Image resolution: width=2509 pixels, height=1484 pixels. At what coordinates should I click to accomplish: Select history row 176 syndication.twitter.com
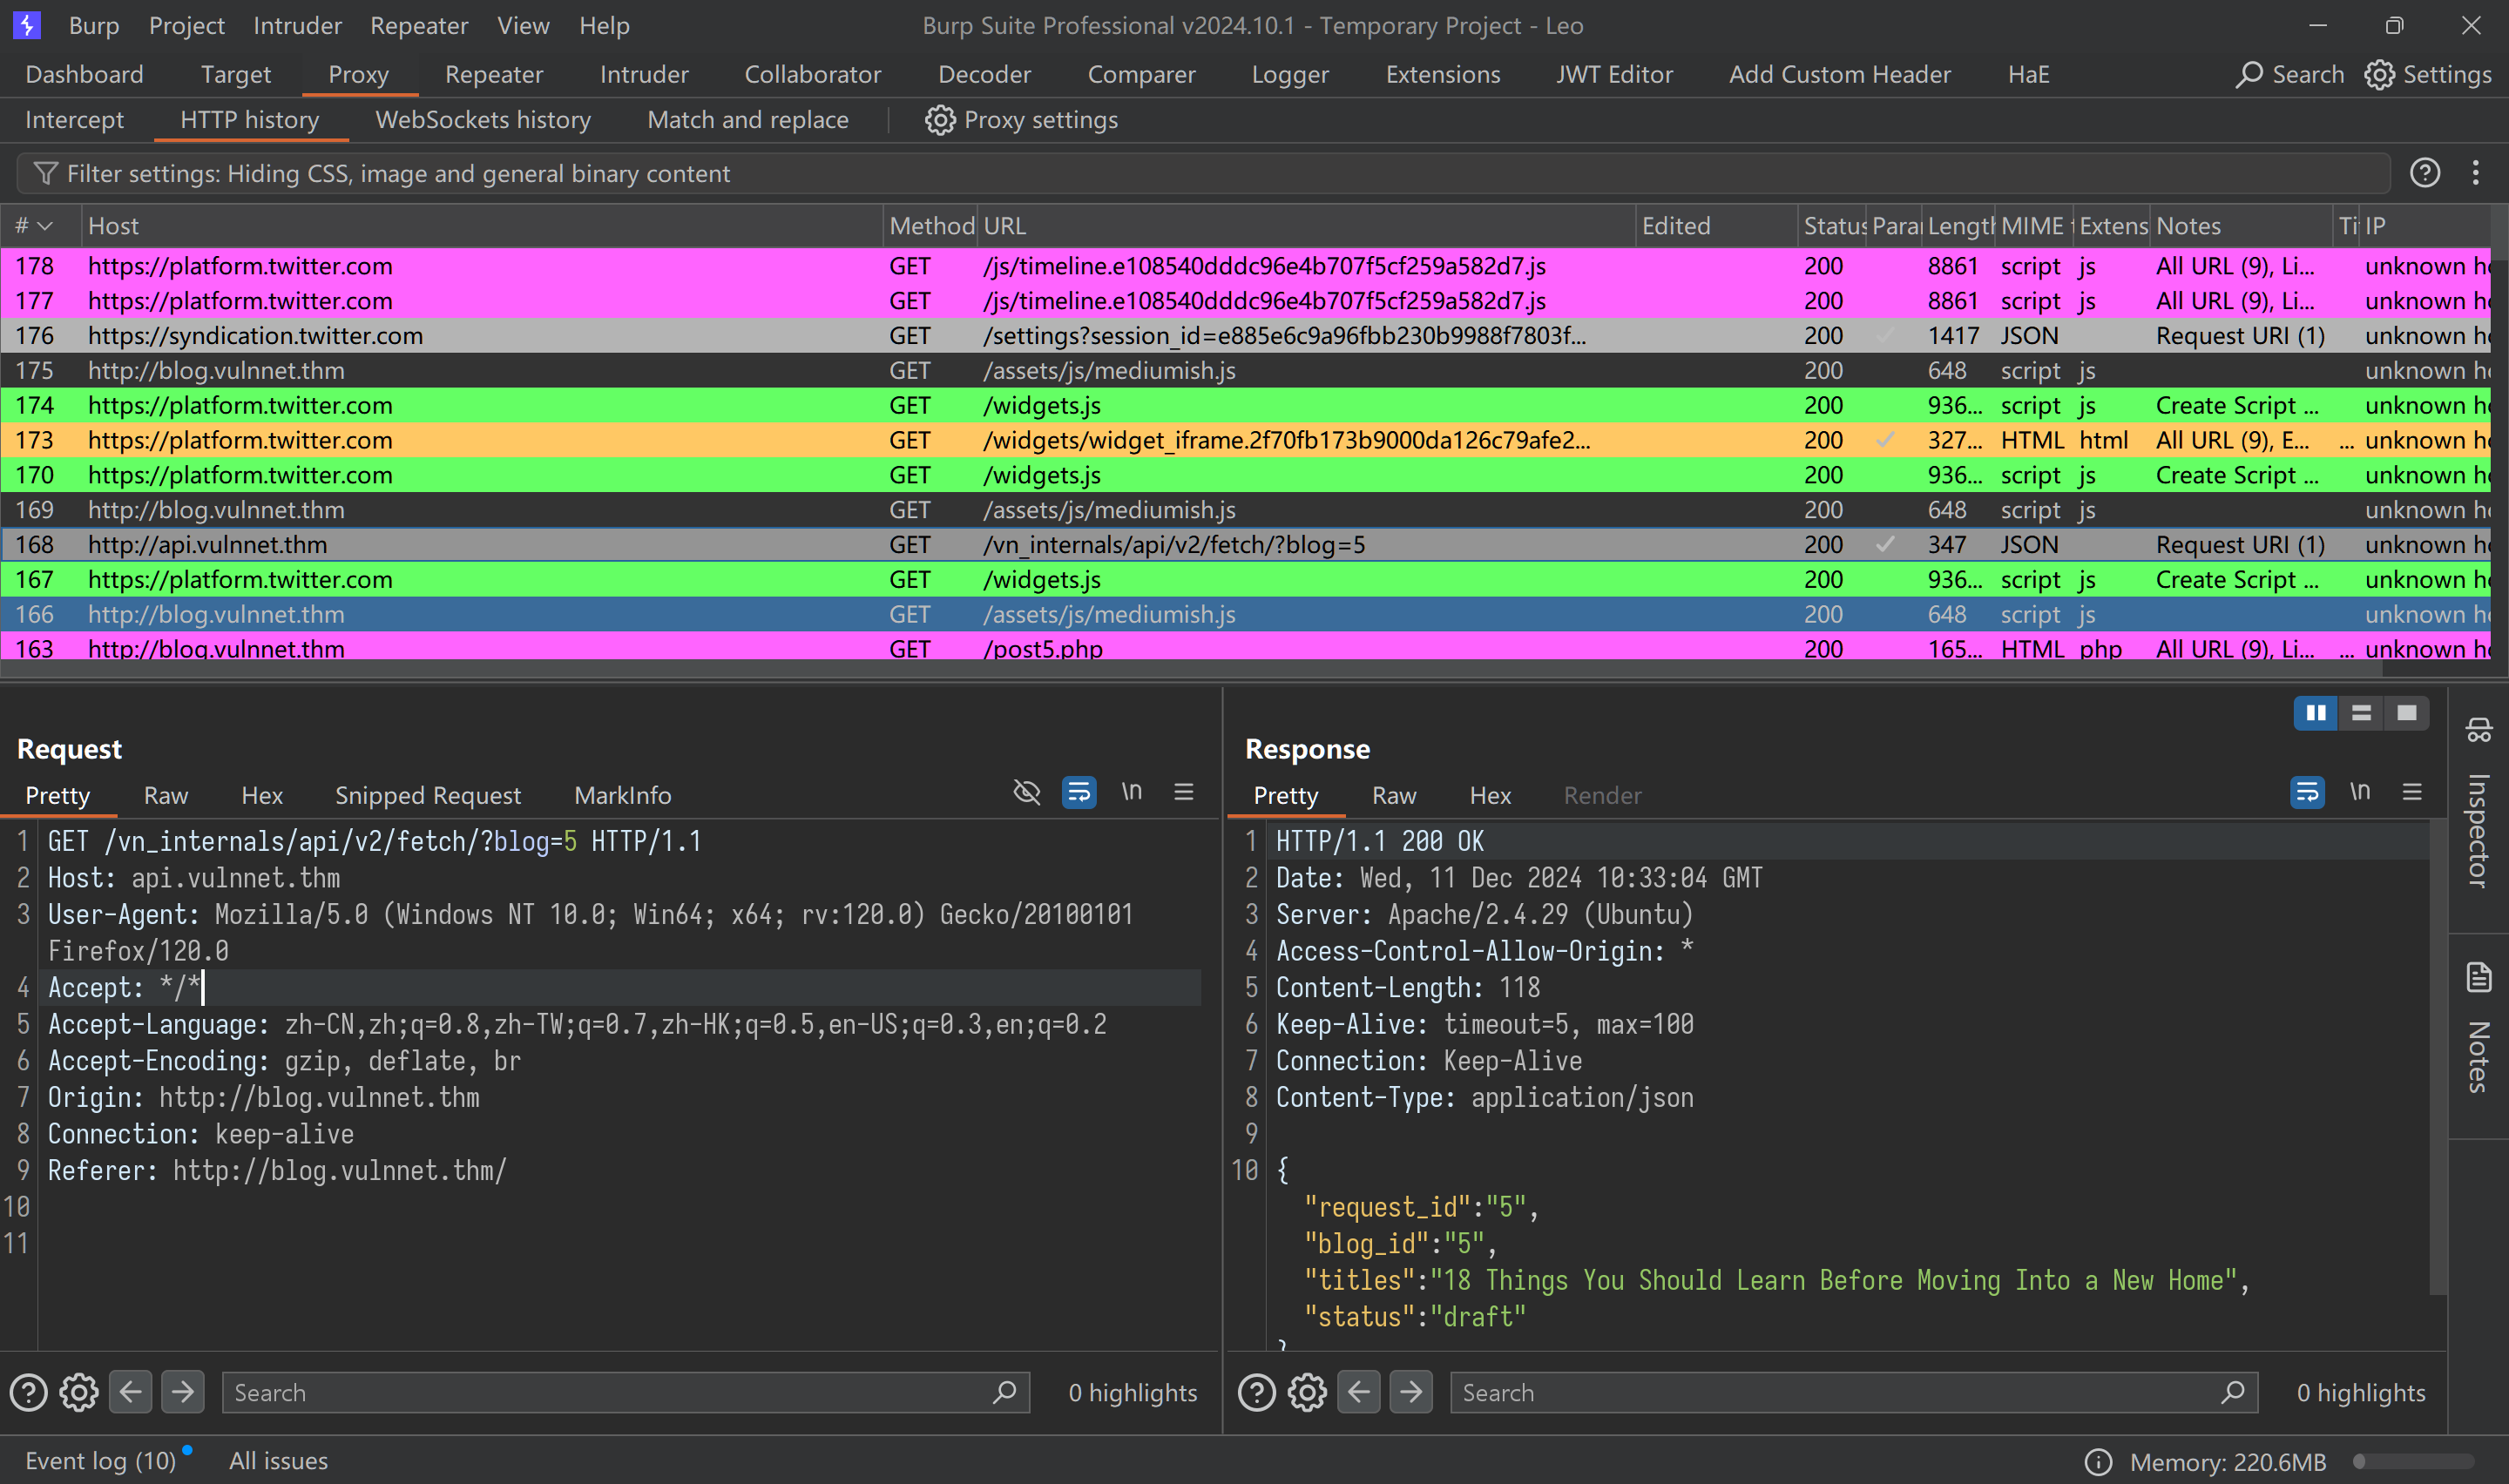point(1245,336)
